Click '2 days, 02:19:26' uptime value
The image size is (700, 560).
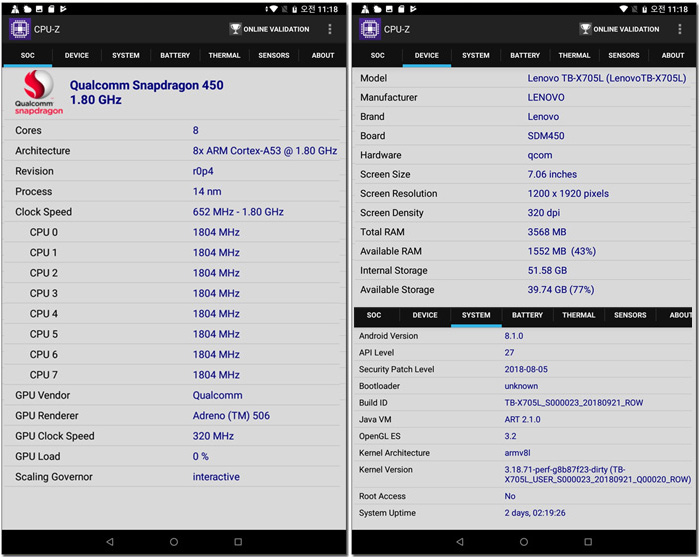point(535,513)
